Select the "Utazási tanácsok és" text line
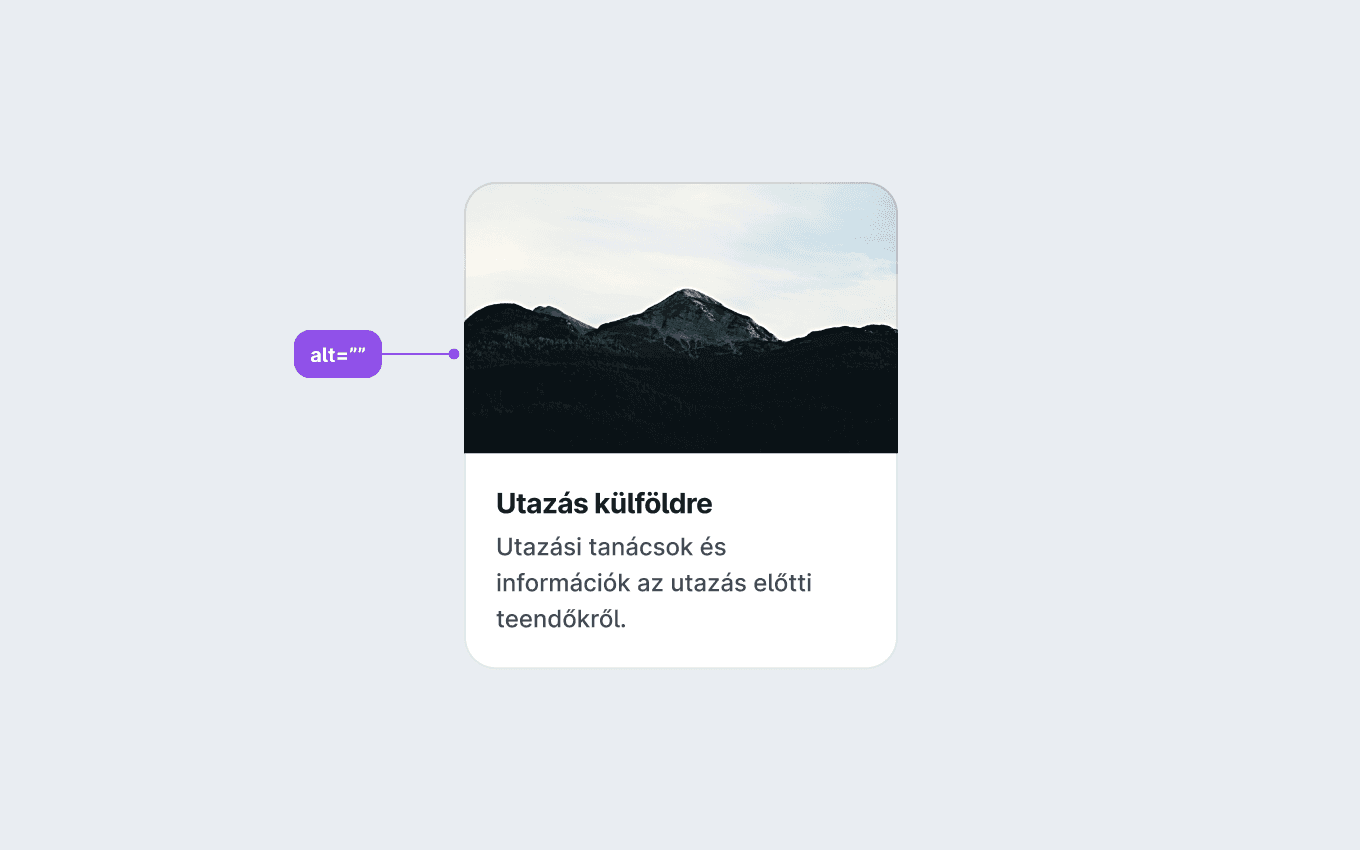Viewport: 1360px width, 850px height. pos(611,548)
